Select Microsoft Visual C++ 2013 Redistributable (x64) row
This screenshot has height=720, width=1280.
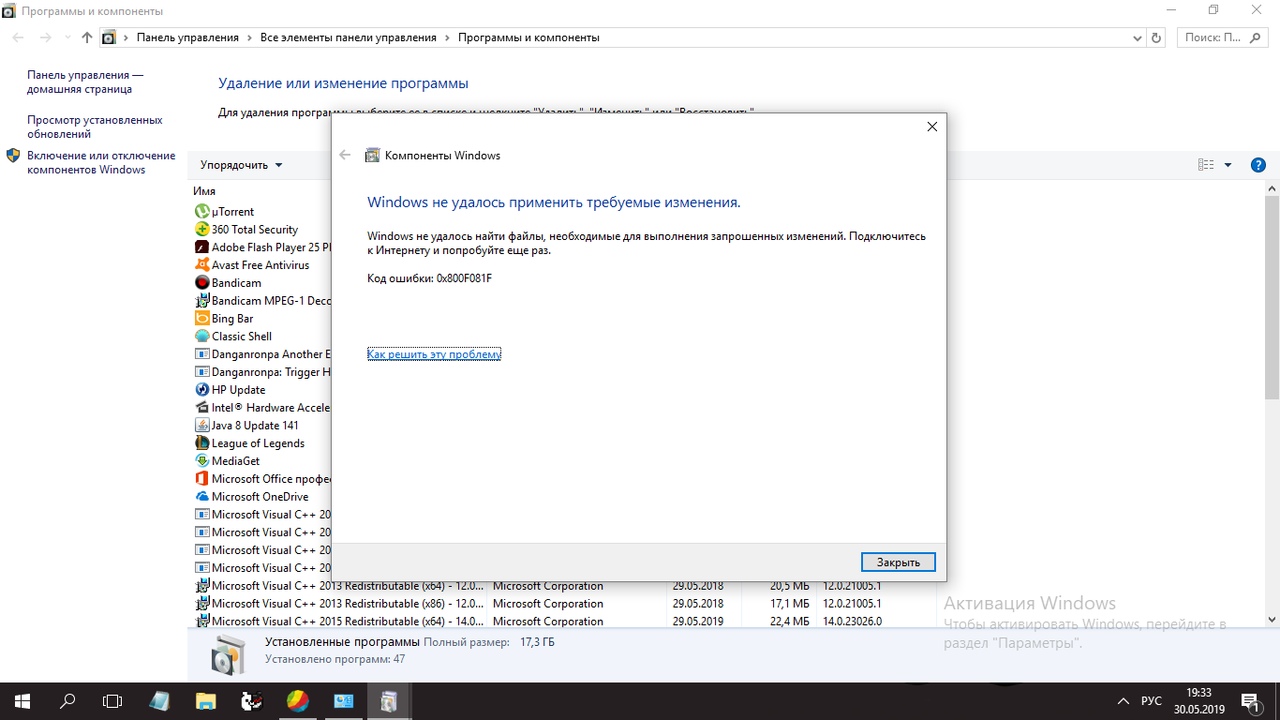[x=565, y=586]
